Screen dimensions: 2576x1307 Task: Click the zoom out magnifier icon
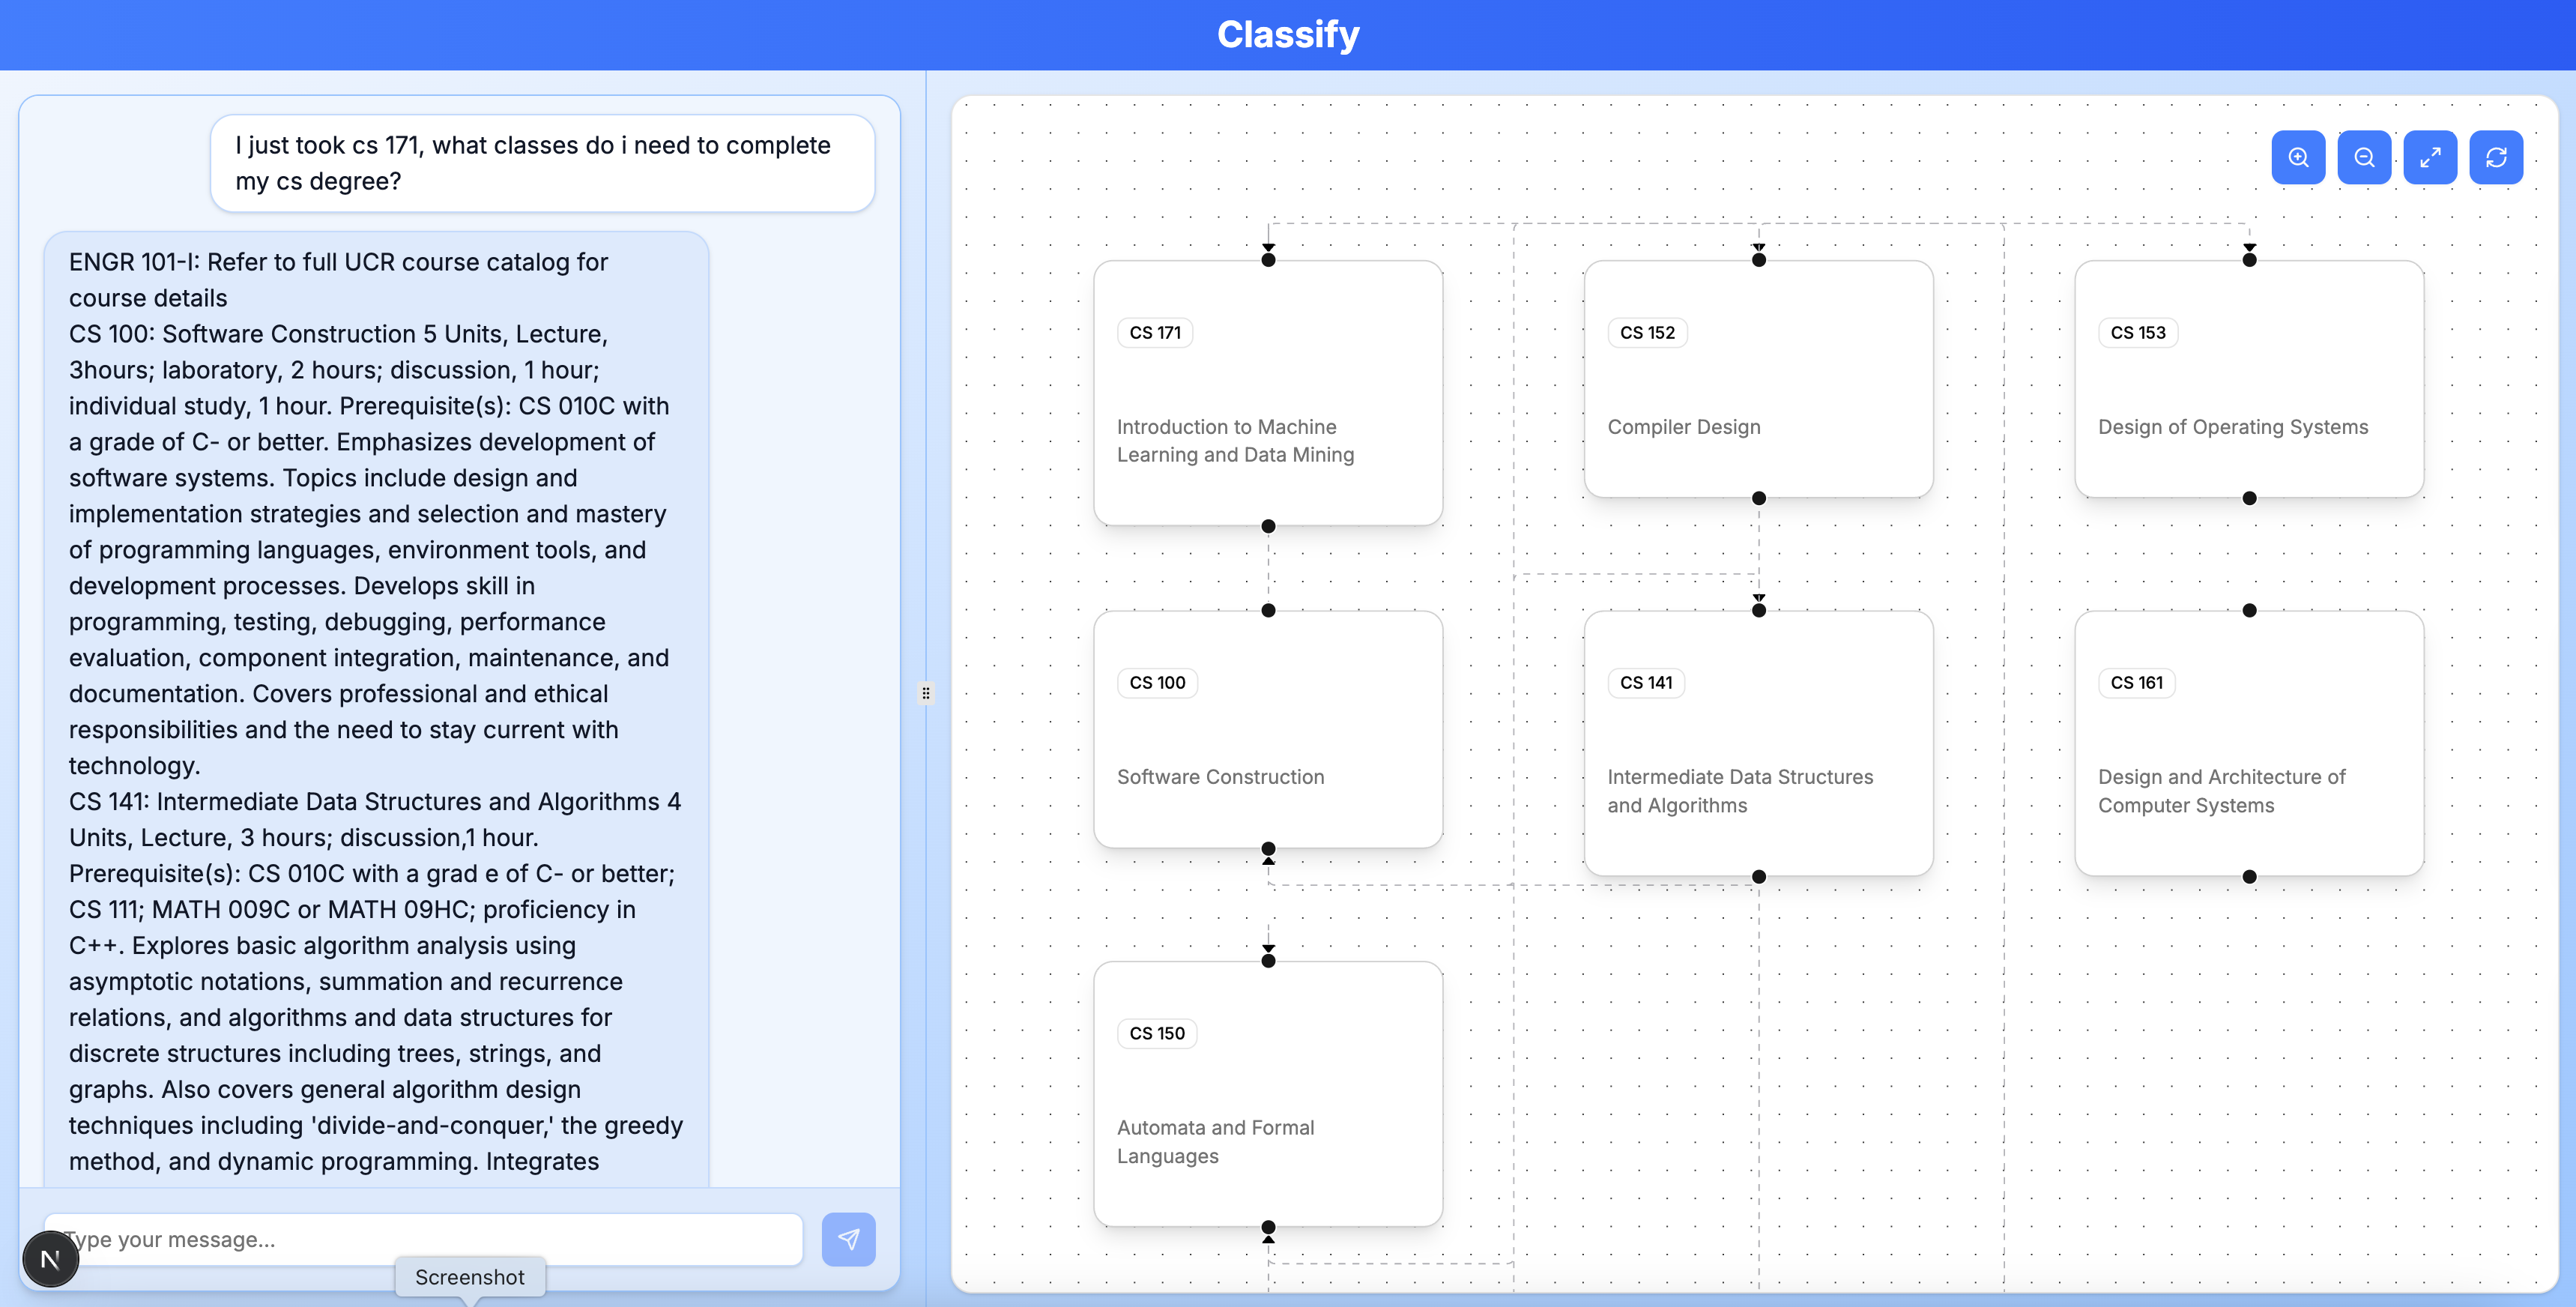2364,157
